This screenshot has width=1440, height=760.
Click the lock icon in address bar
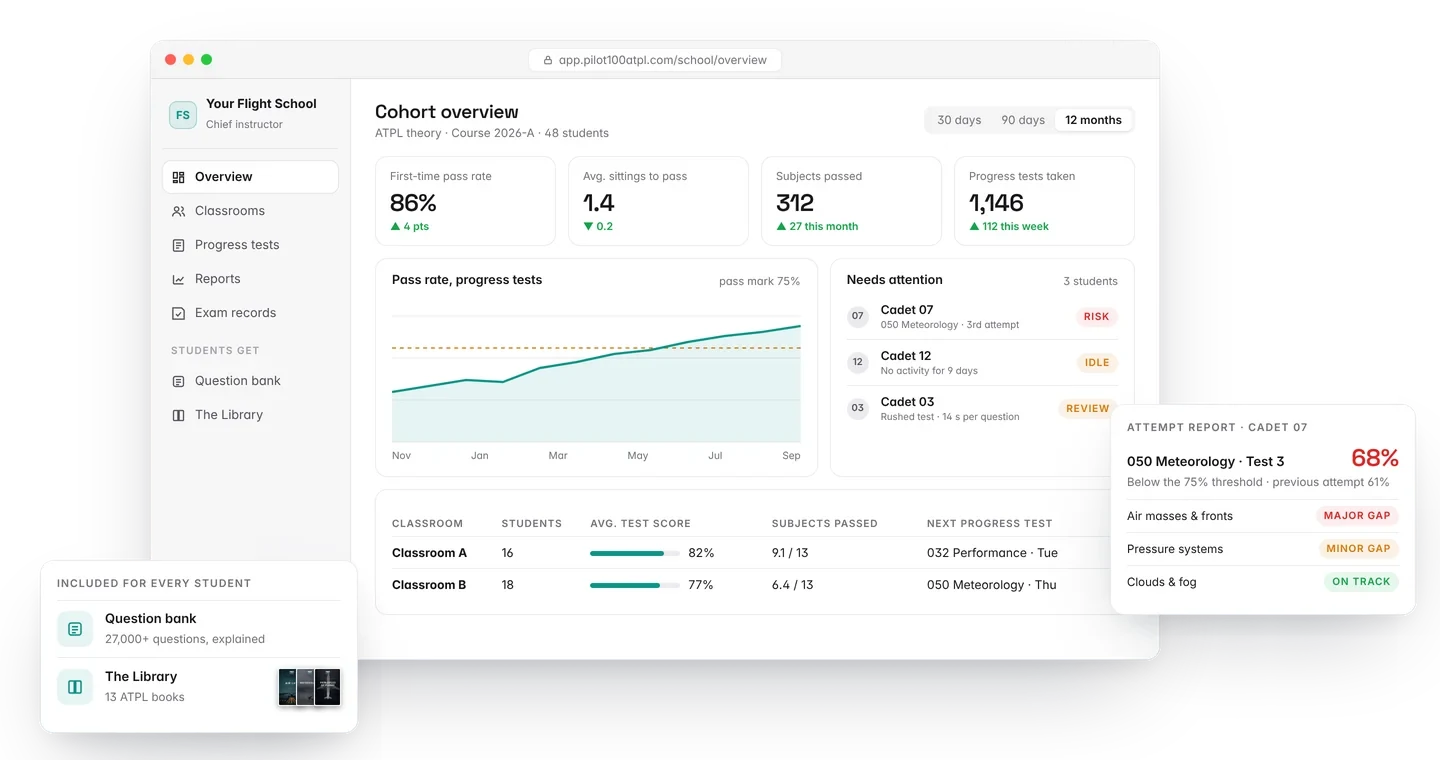[547, 60]
